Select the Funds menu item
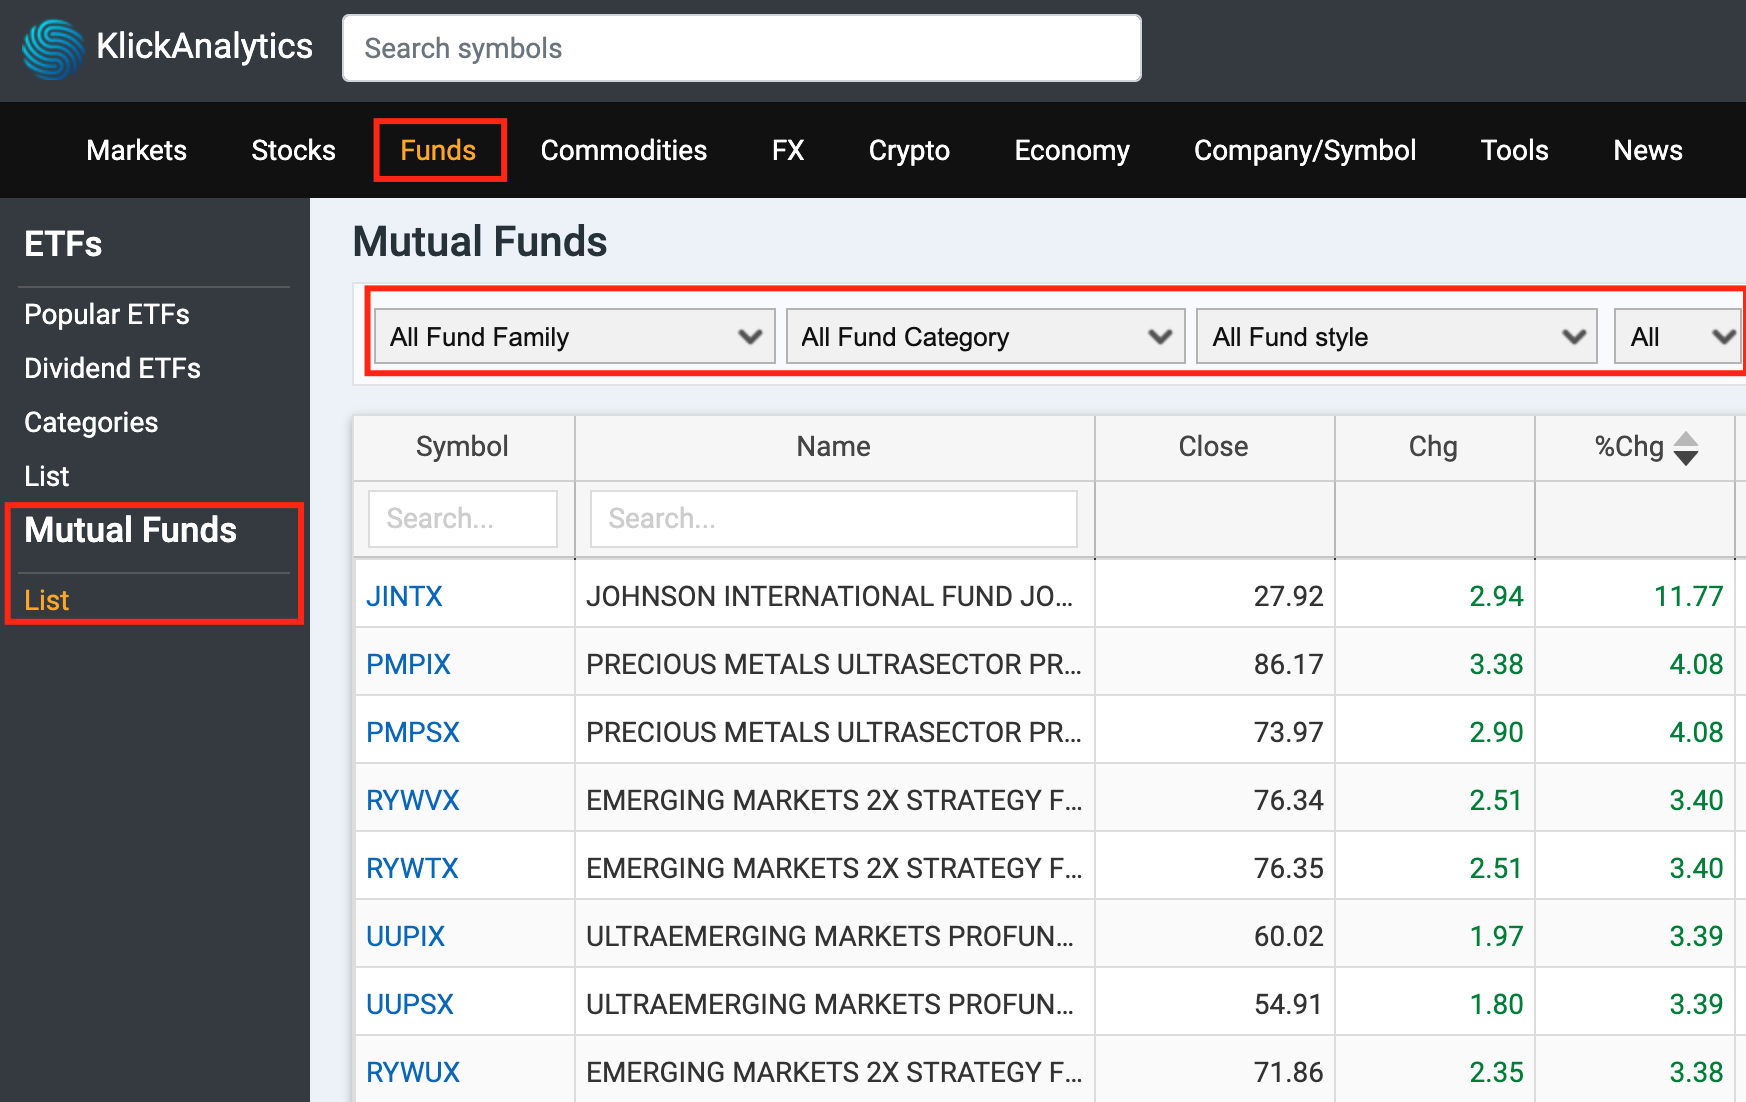This screenshot has height=1102, width=1746. coord(438,150)
